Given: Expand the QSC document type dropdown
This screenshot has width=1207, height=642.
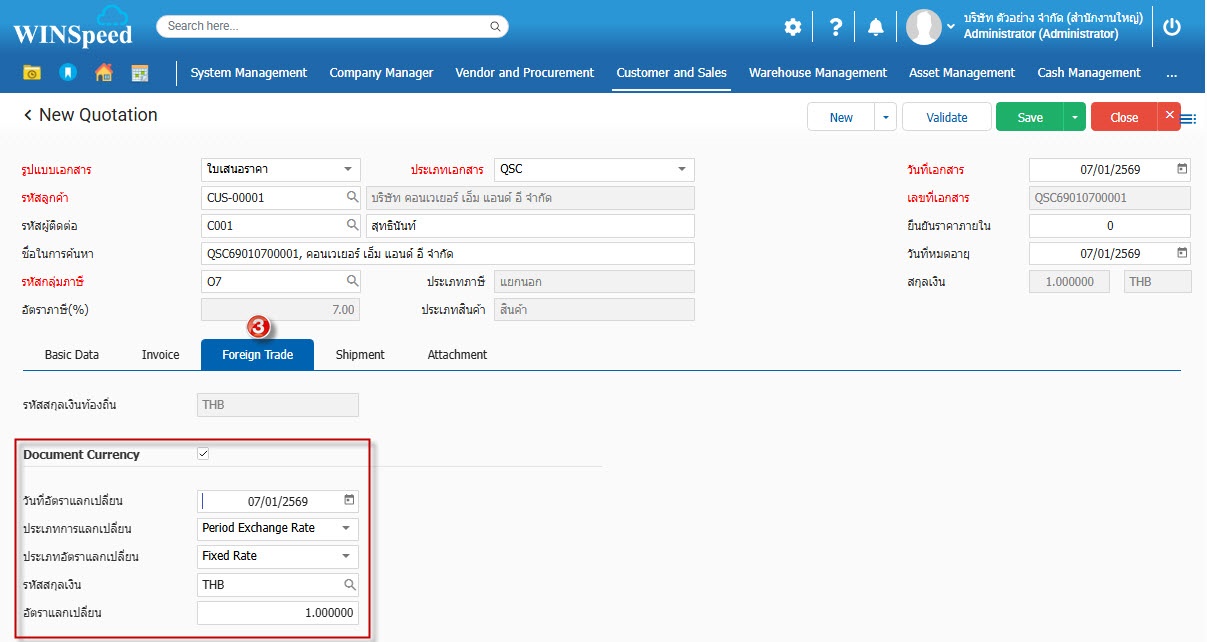Looking at the screenshot, I should (681, 169).
